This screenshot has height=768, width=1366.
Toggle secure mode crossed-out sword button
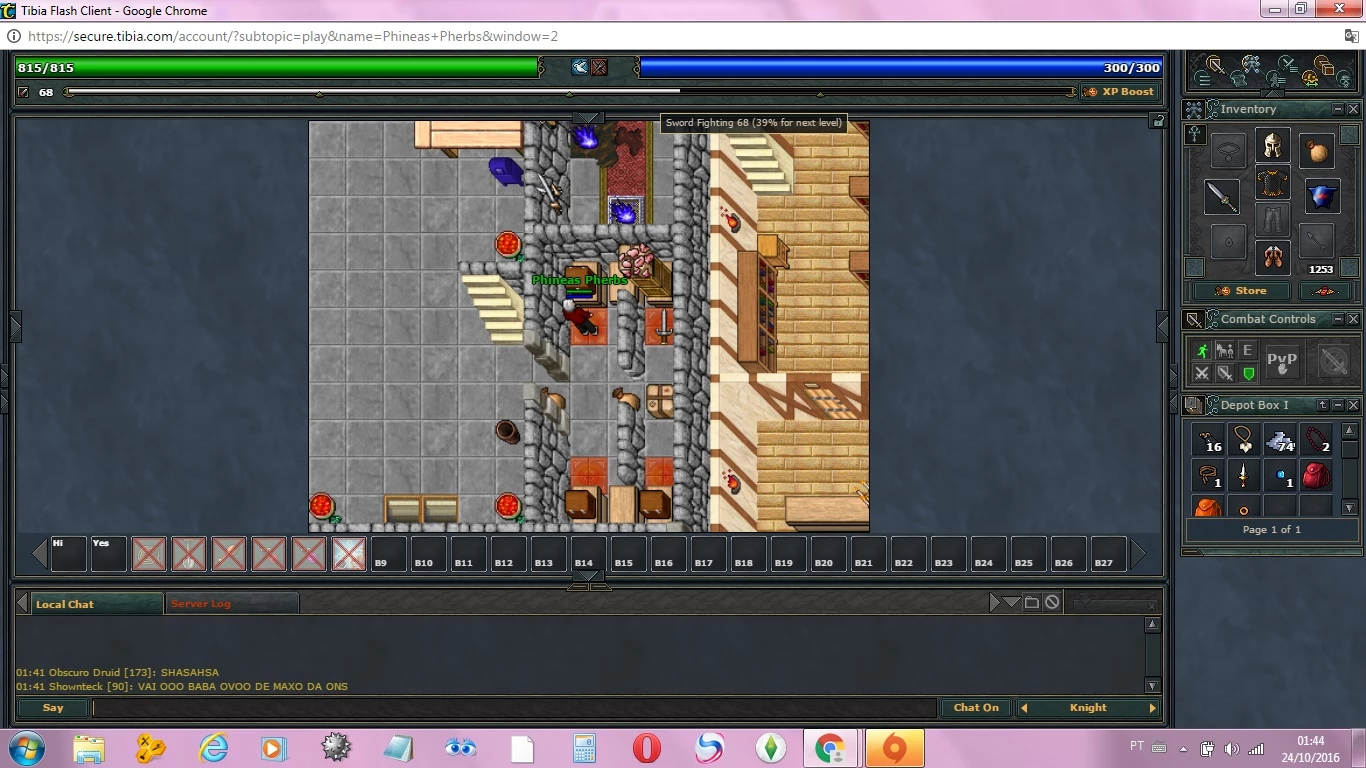click(x=1333, y=361)
